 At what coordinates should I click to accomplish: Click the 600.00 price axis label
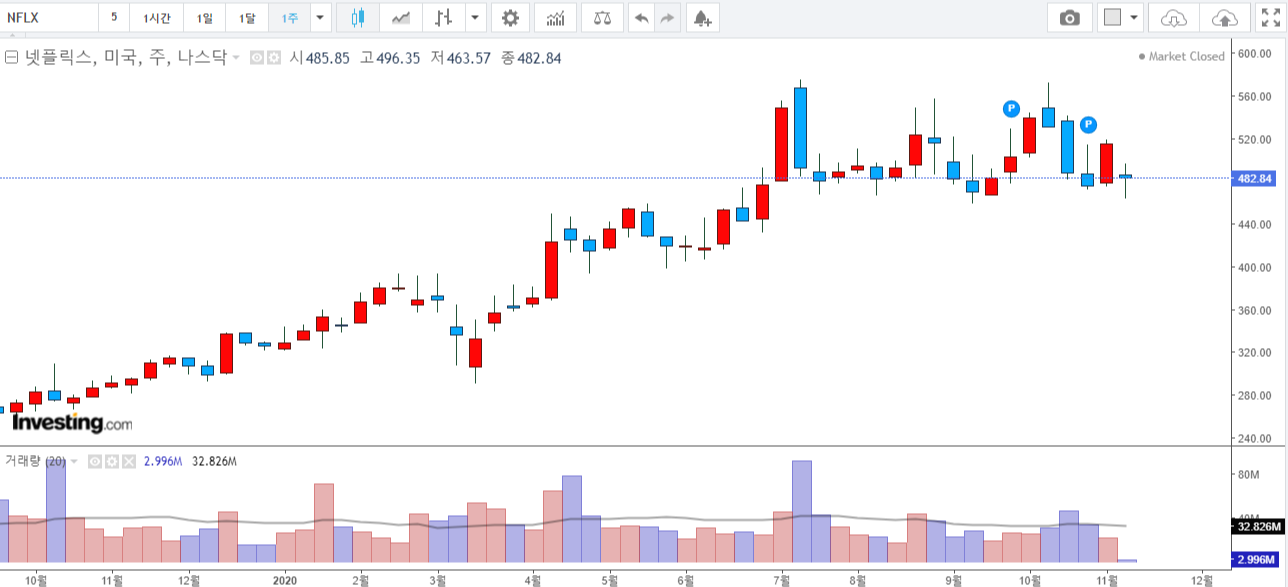coord(1254,54)
